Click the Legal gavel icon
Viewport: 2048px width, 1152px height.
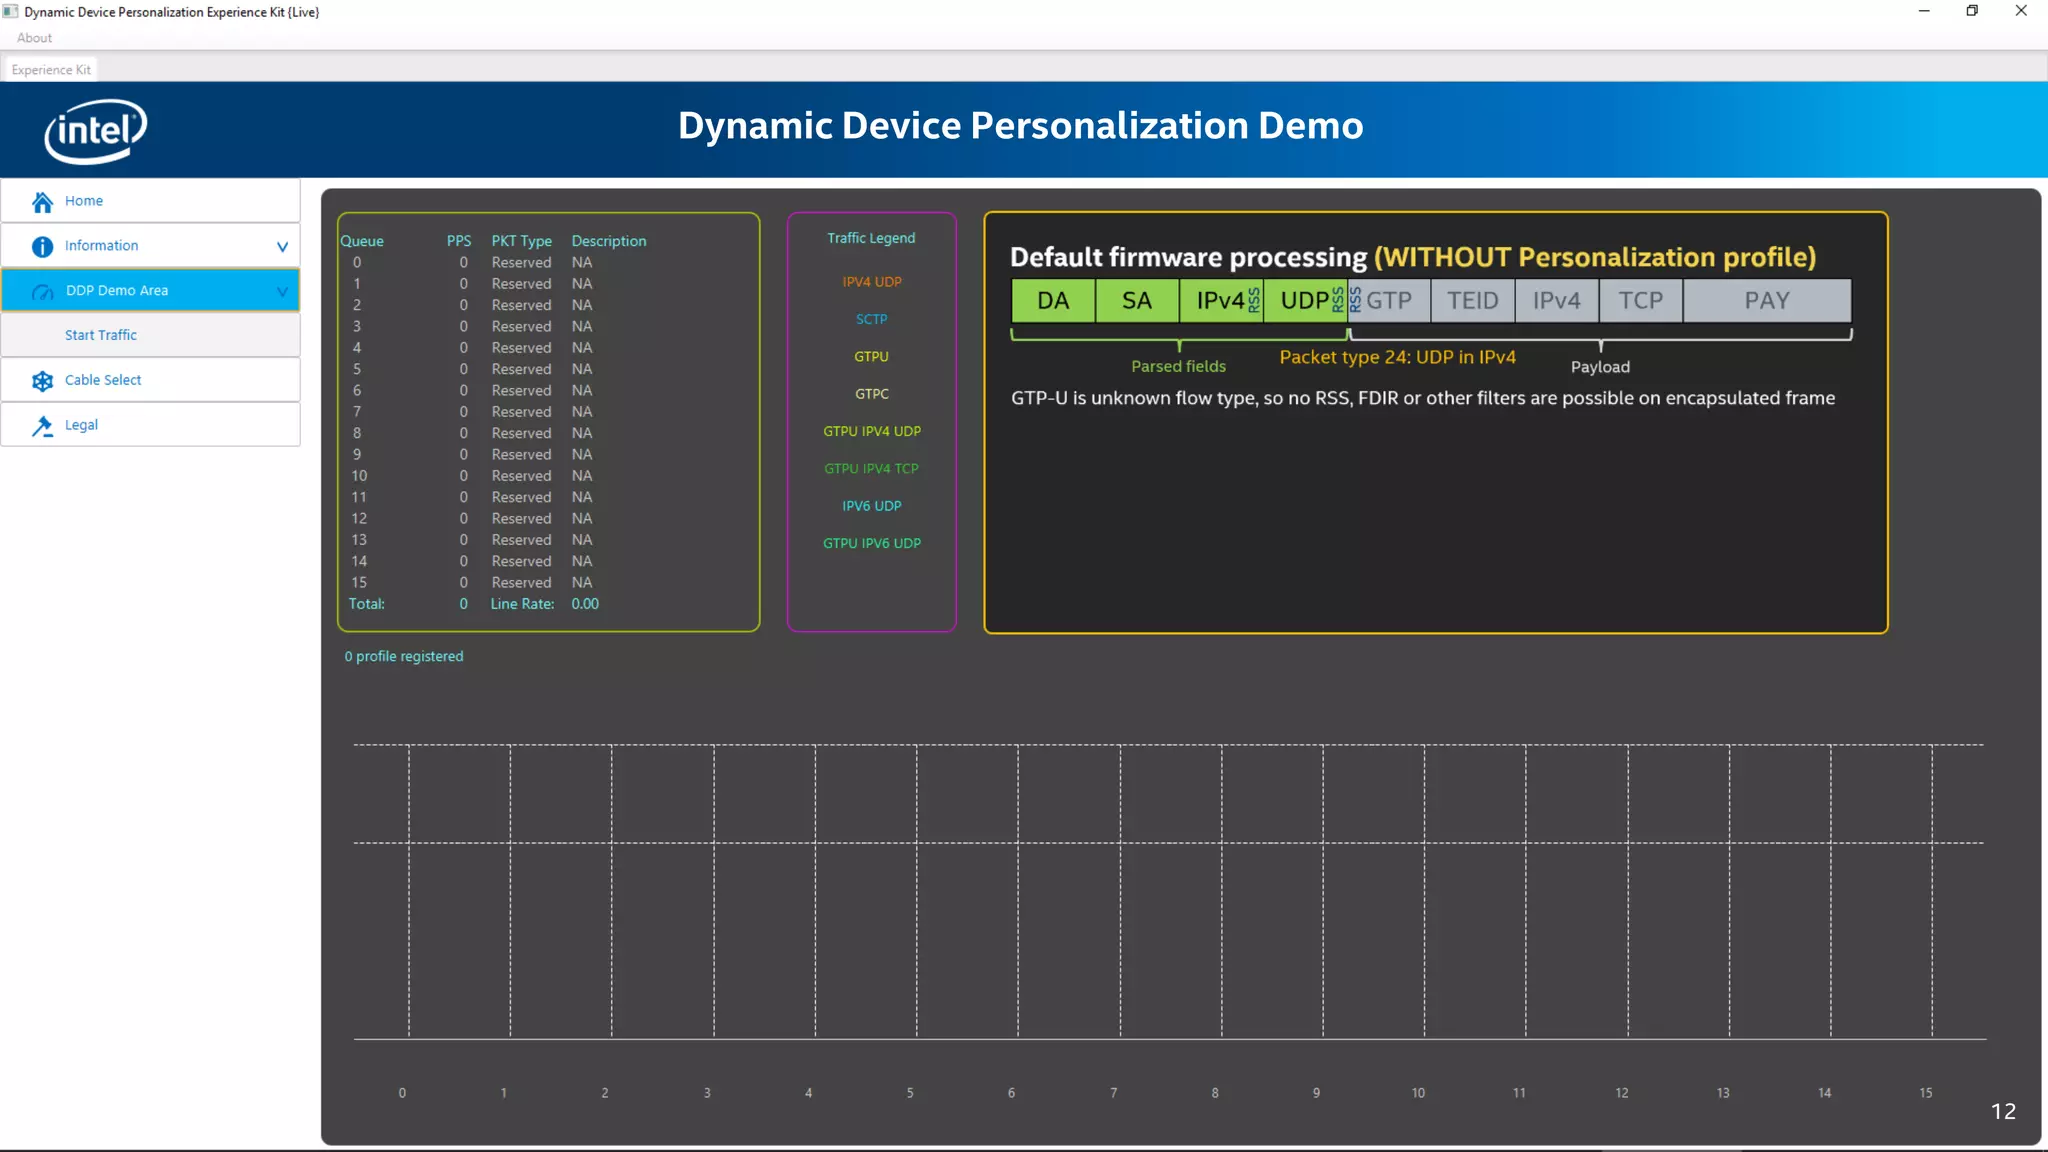click(x=42, y=426)
